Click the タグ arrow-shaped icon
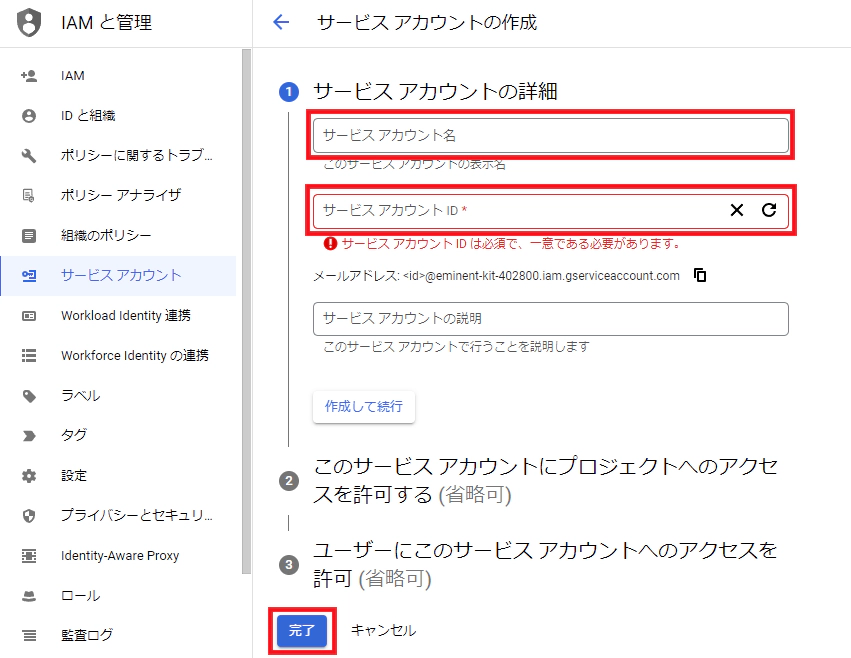The image size is (851, 658). click(29, 435)
